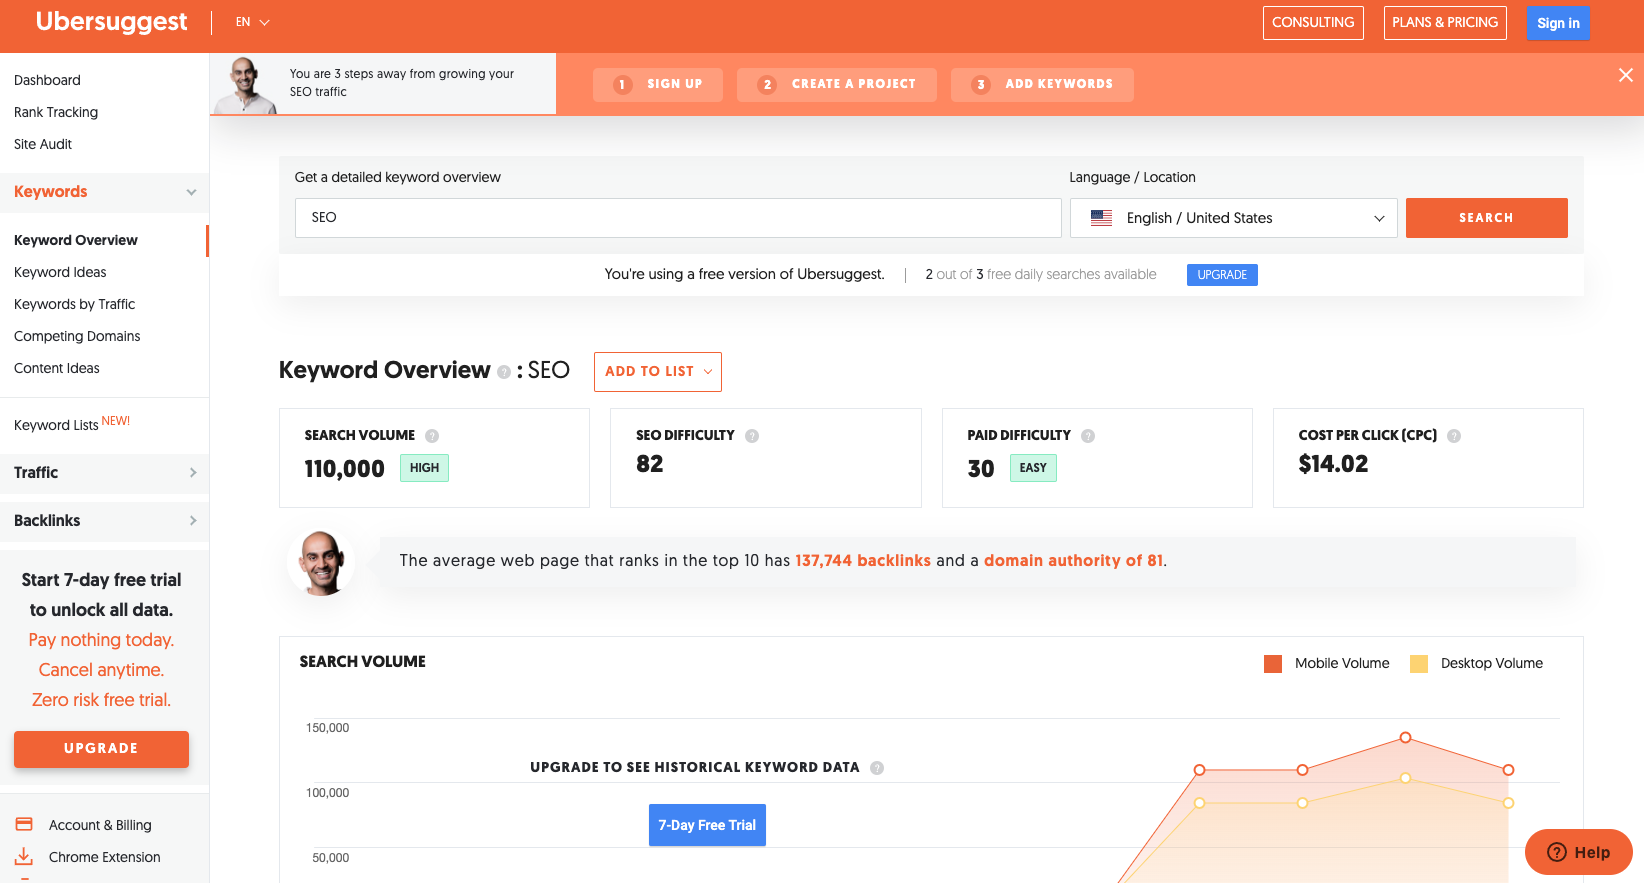Click the 7-Day Free Trial button

[707, 825]
